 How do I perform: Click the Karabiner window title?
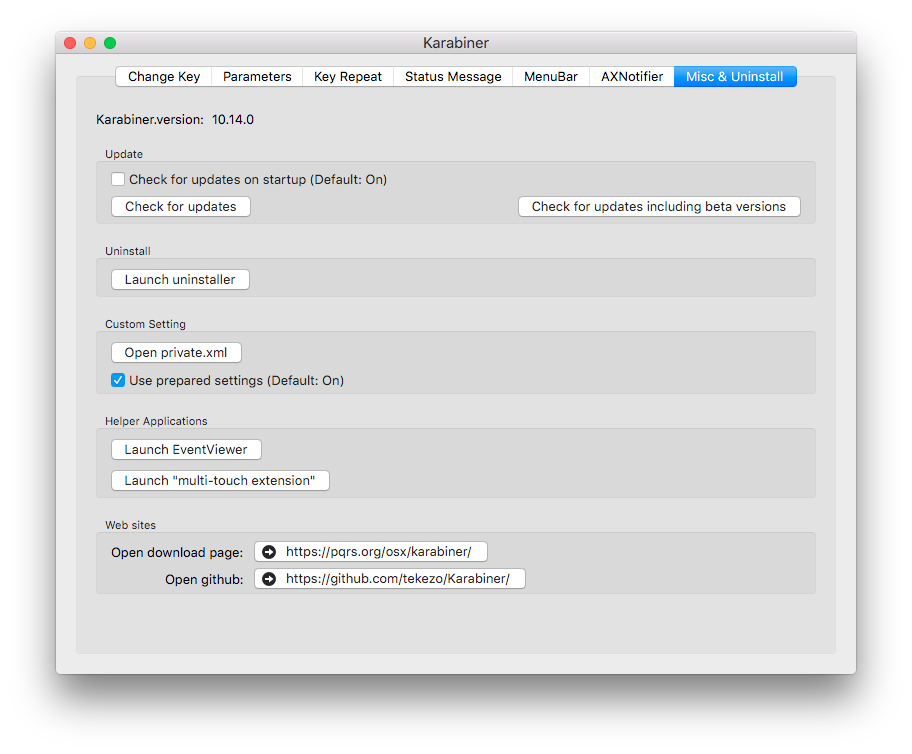pyautogui.click(x=456, y=43)
